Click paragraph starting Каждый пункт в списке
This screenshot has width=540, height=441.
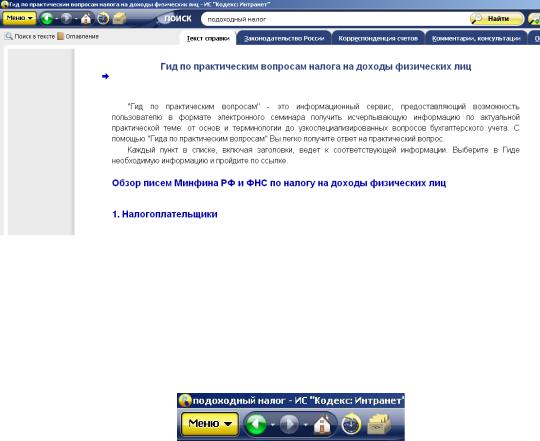pyautogui.click(x=315, y=155)
